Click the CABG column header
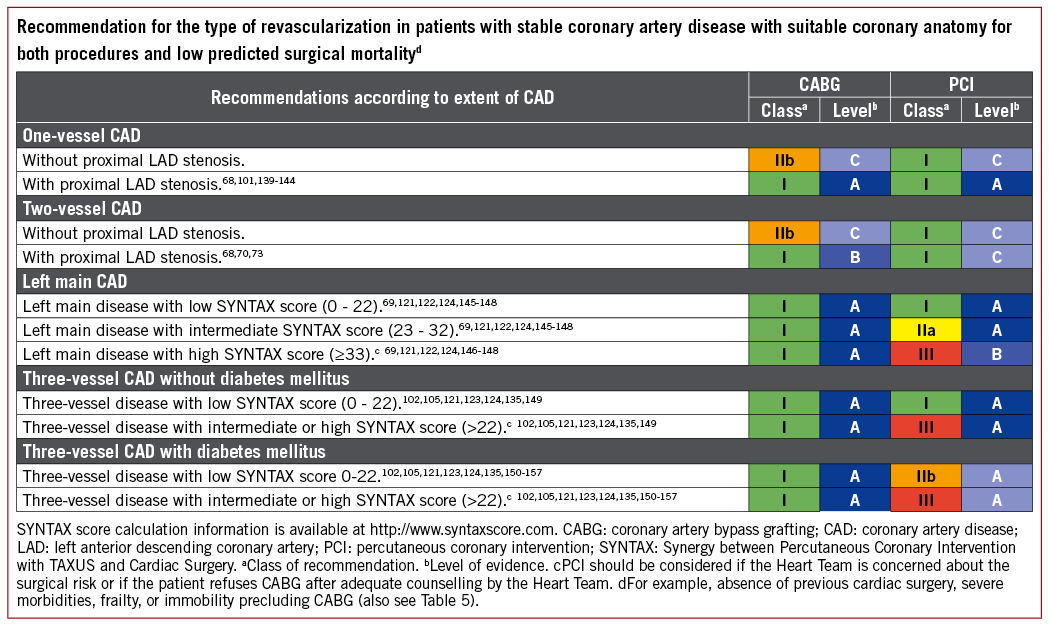This screenshot has height=625, width=1049. coord(819,86)
